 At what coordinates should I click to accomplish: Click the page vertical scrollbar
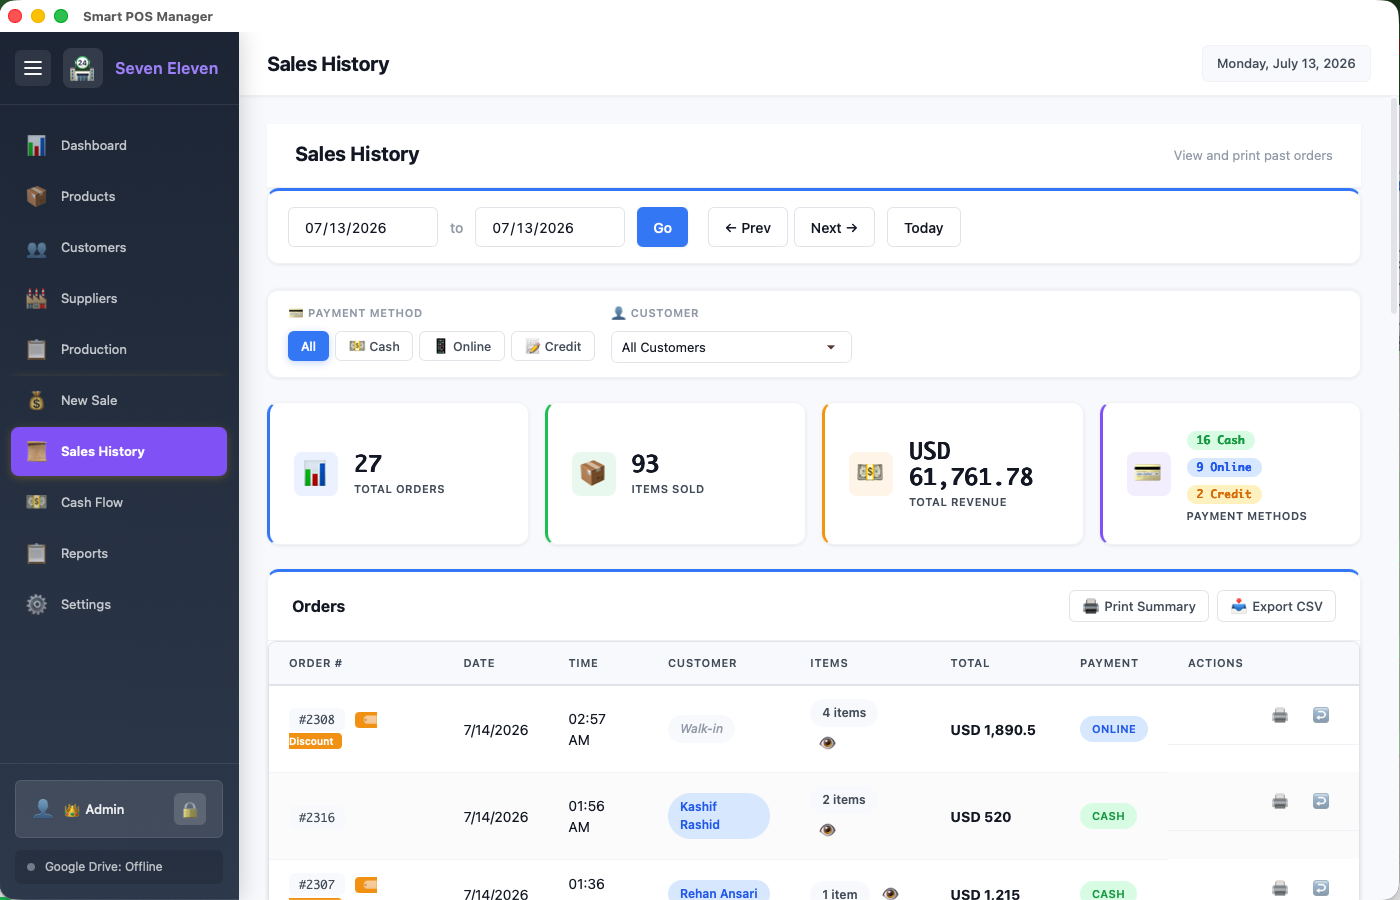click(x=1395, y=206)
